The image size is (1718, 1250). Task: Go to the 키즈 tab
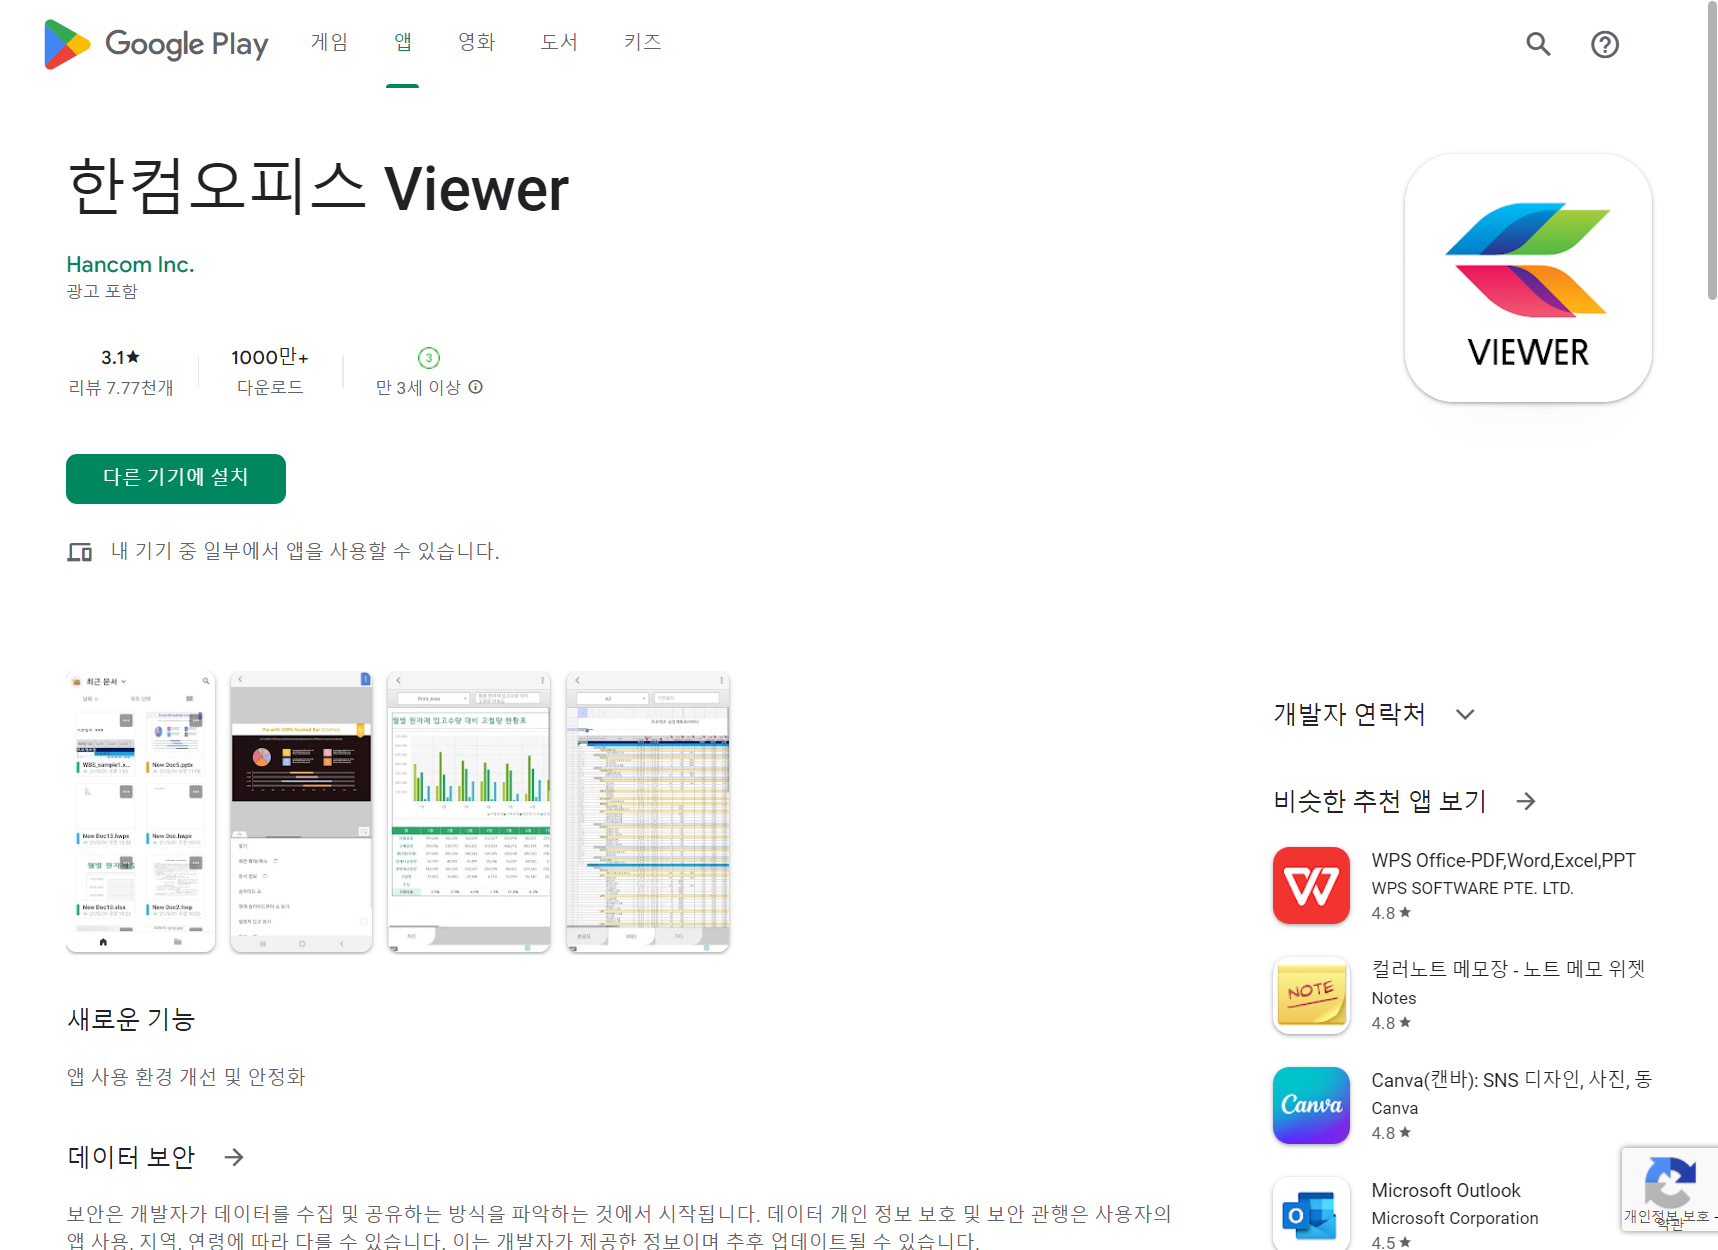(642, 42)
